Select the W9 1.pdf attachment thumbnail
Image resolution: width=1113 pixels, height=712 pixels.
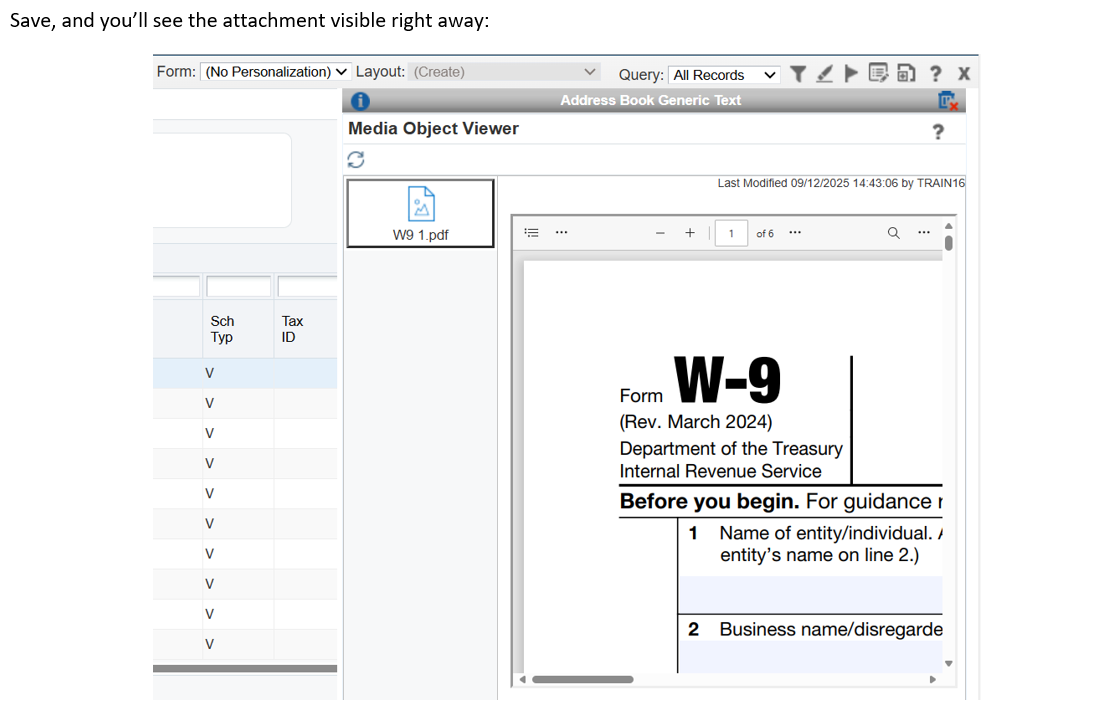point(420,213)
